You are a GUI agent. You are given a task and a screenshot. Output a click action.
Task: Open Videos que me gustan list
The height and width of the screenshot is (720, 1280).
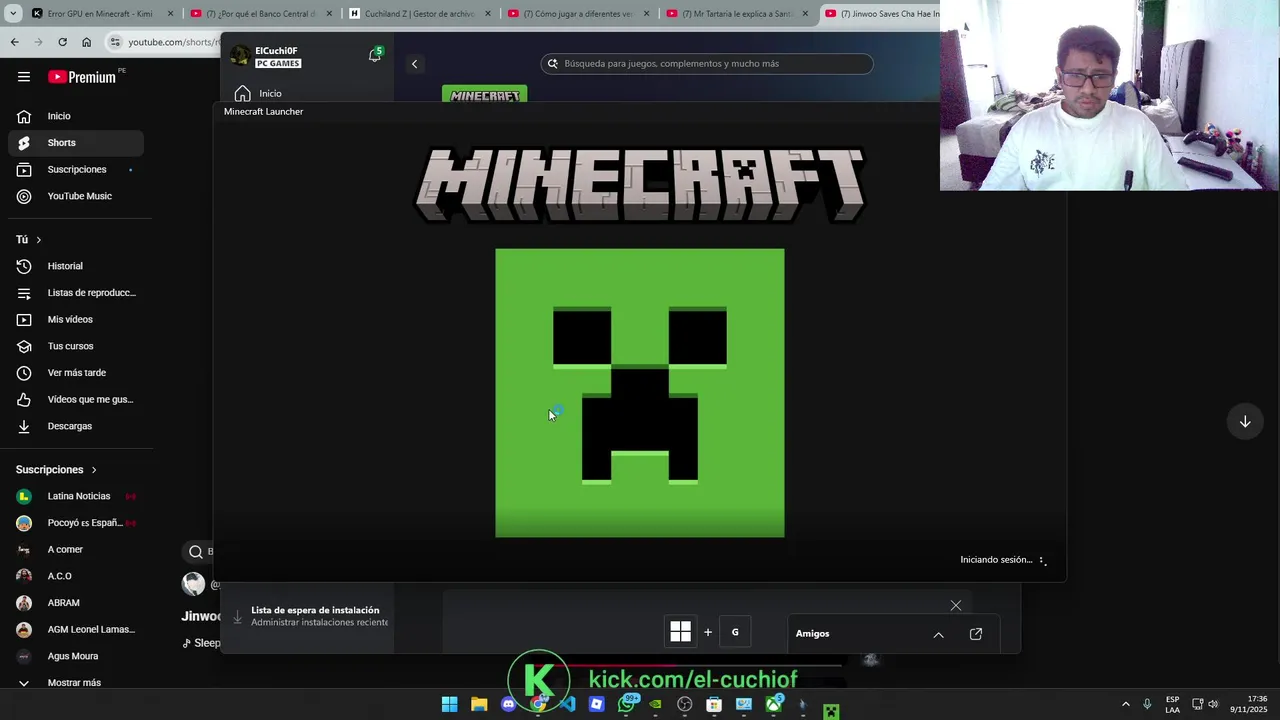click(x=76, y=400)
